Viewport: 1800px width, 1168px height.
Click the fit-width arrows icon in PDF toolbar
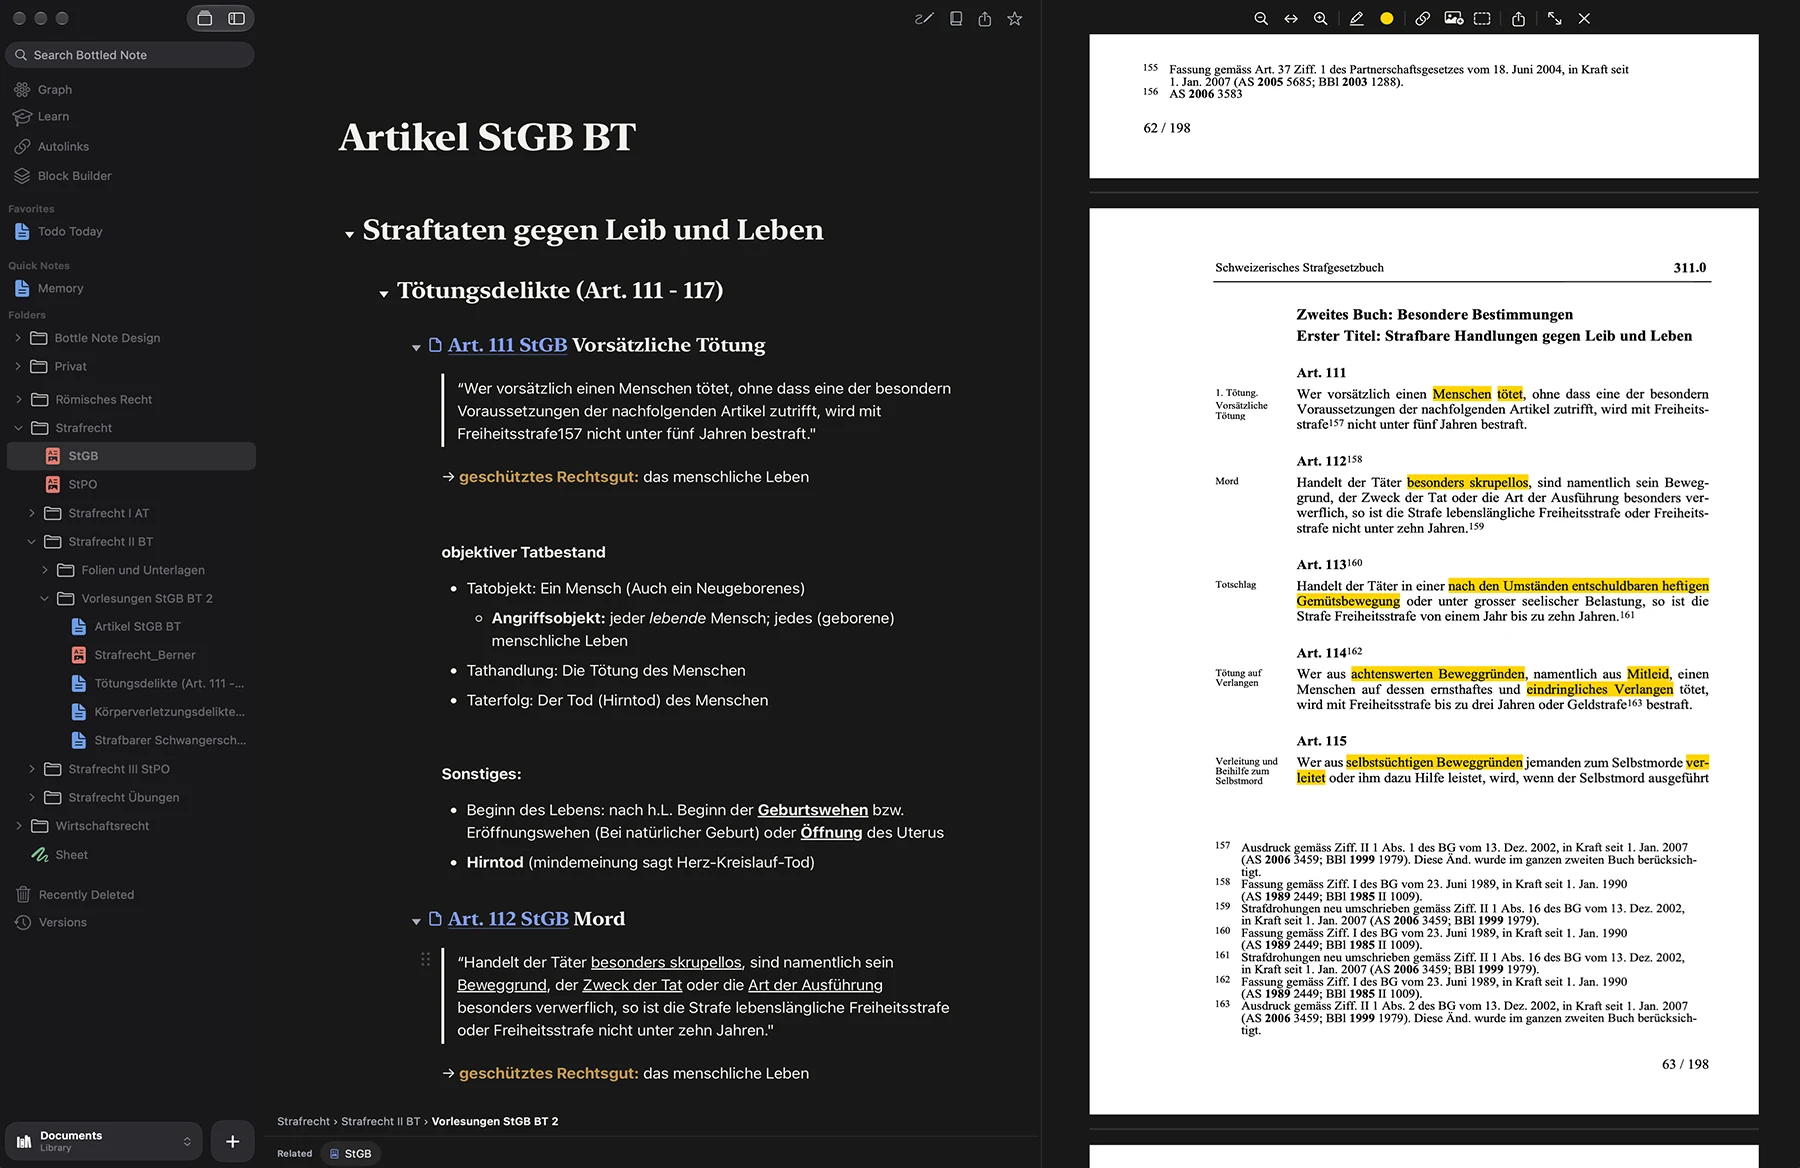1291,18
